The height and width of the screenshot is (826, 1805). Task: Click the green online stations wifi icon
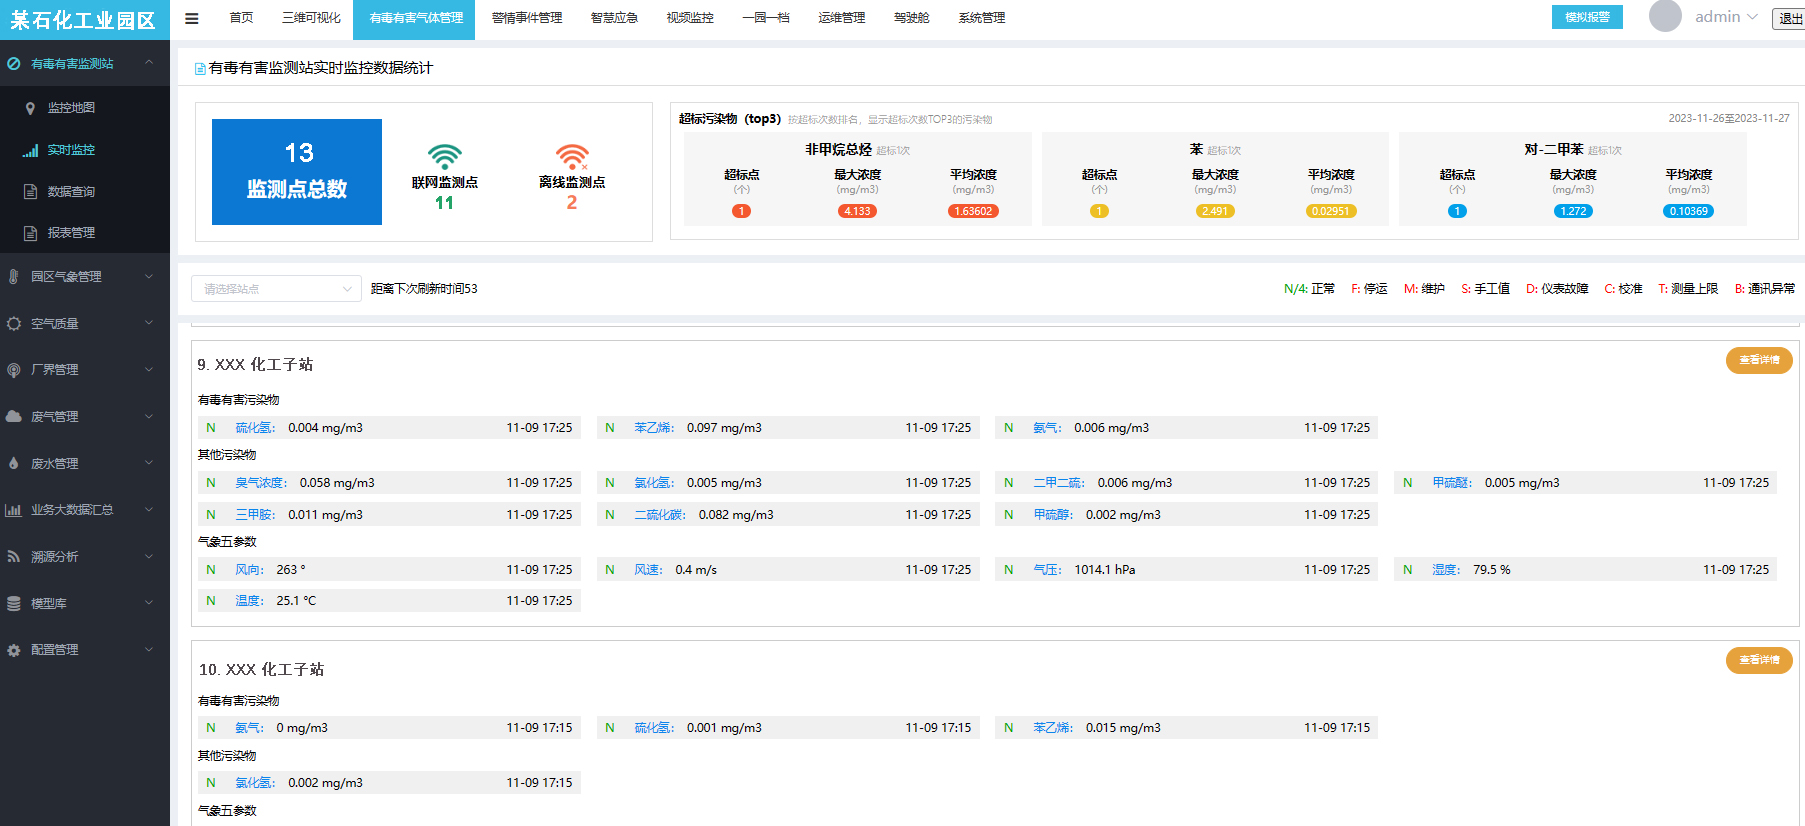[x=444, y=157]
